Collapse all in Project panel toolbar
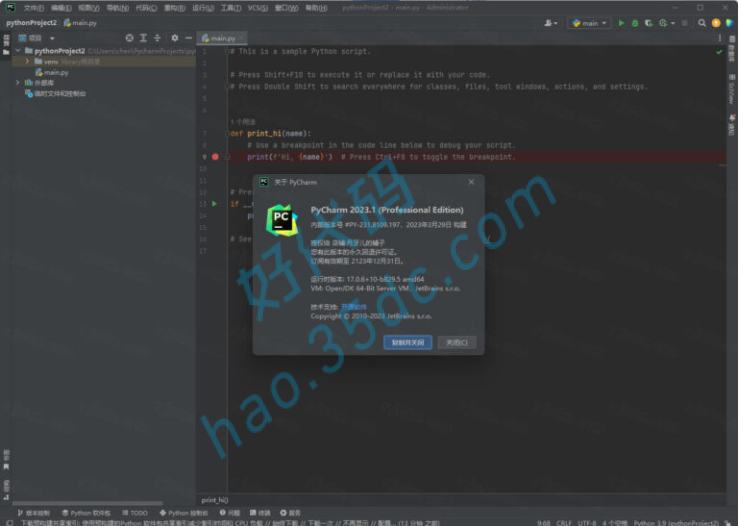 click(157, 38)
